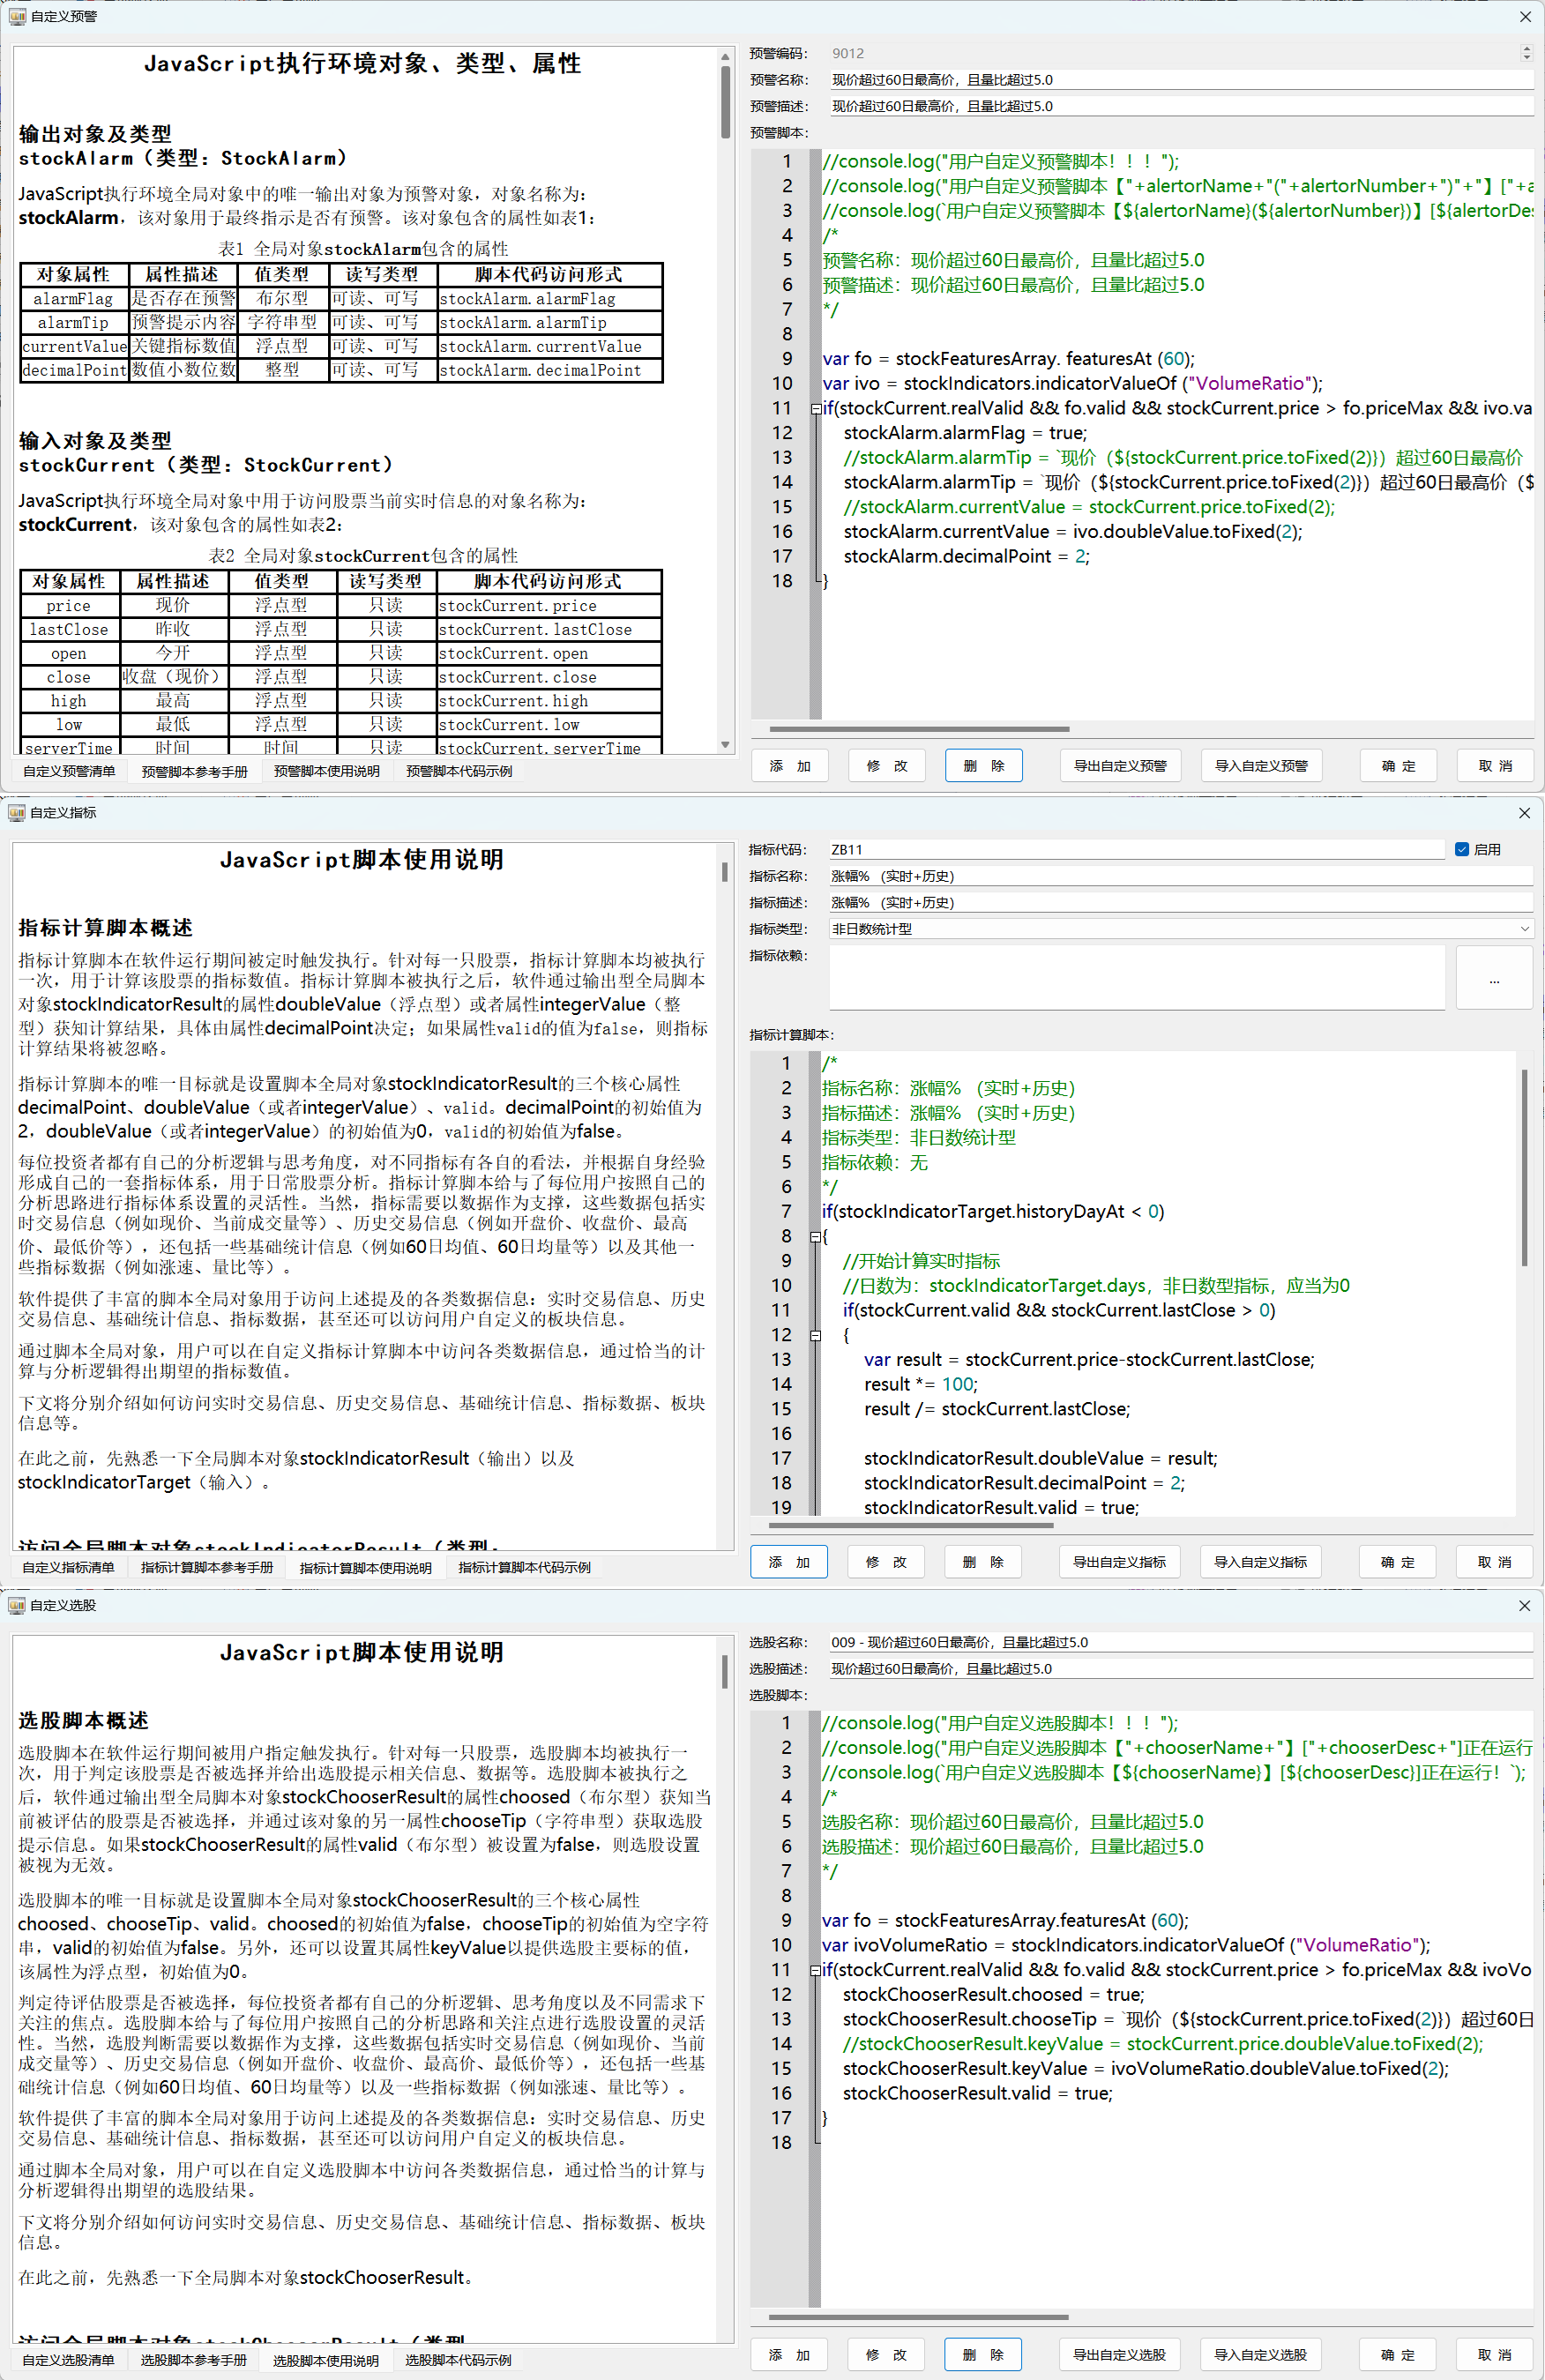Open the 指标计算脚本代码示例 tab
The height and width of the screenshot is (2380, 1545).
click(524, 1567)
